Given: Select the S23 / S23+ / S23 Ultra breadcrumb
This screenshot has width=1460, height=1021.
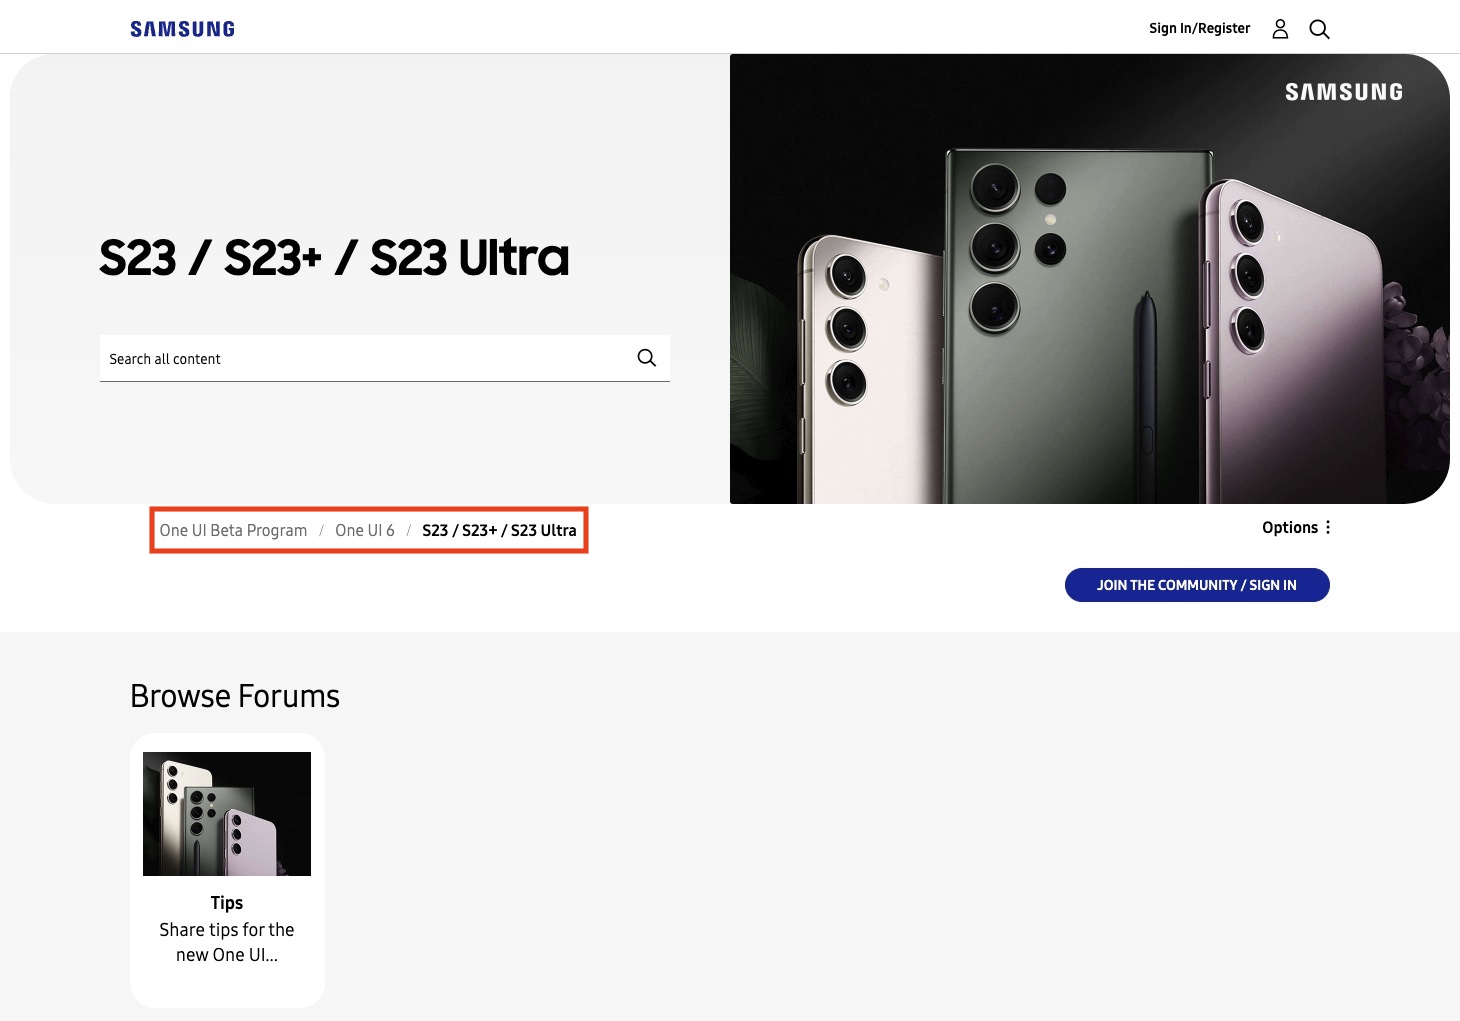Looking at the screenshot, I should [x=499, y=530].
